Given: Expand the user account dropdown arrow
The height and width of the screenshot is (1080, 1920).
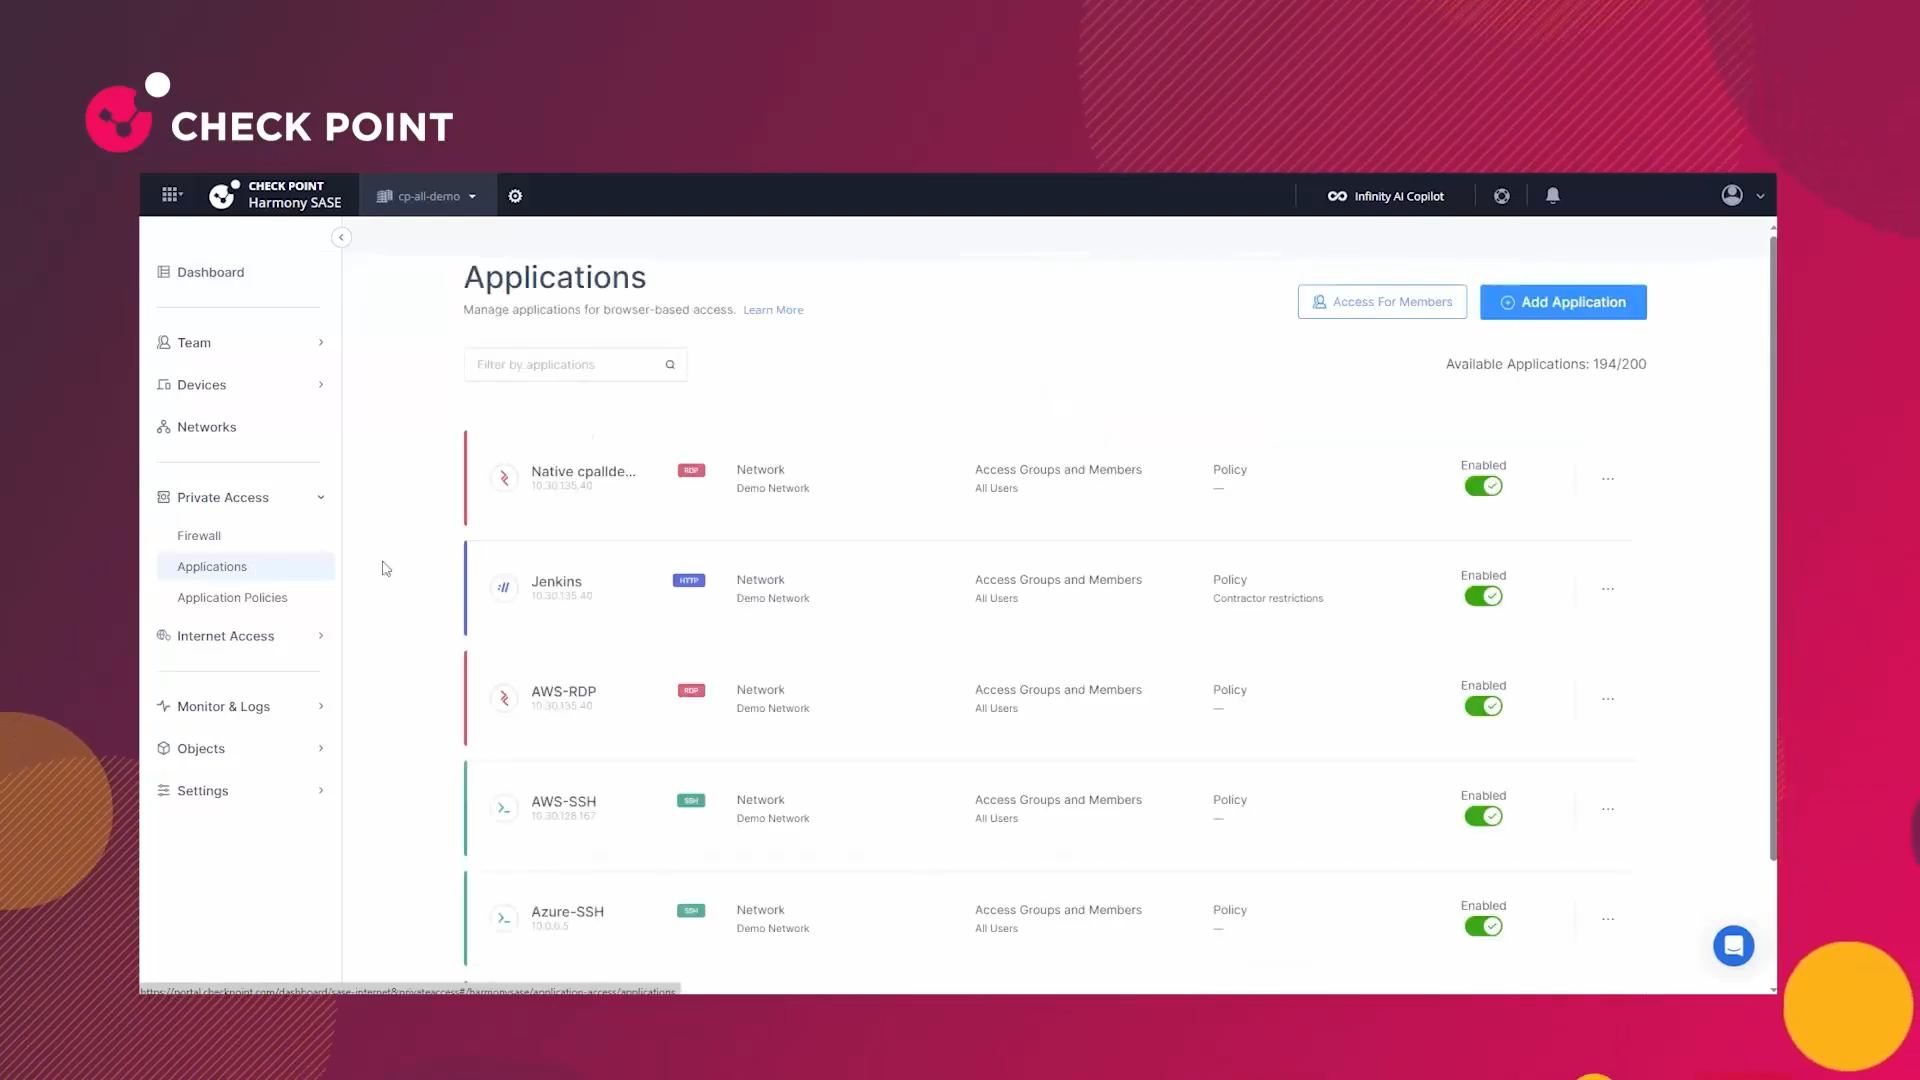Looking at the screenshot, I should click(x=1760, y=196).
